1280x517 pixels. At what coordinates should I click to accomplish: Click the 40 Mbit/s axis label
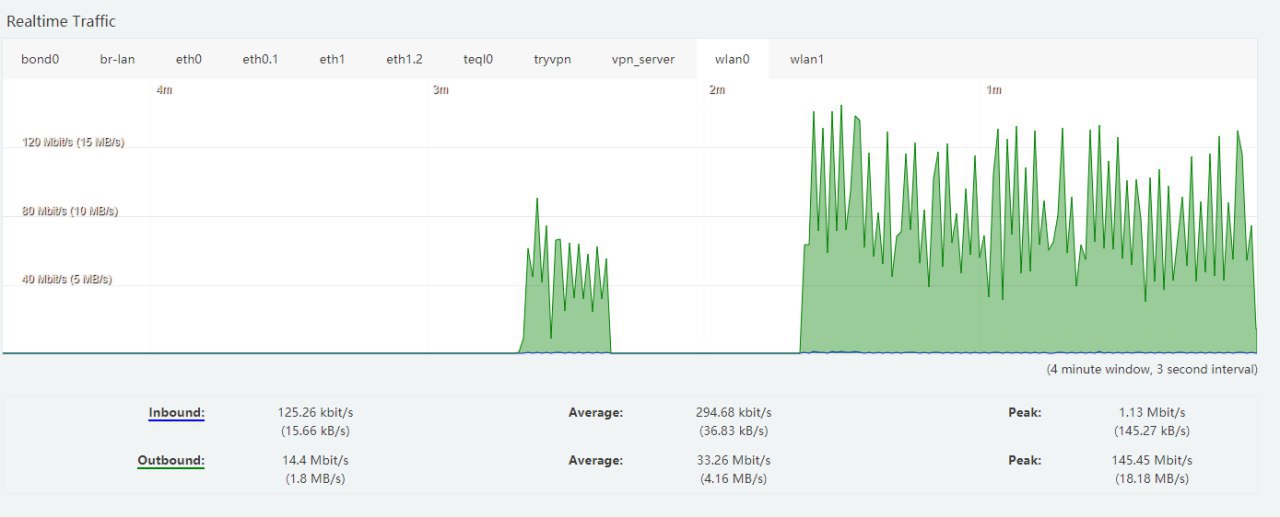point(67,279)
